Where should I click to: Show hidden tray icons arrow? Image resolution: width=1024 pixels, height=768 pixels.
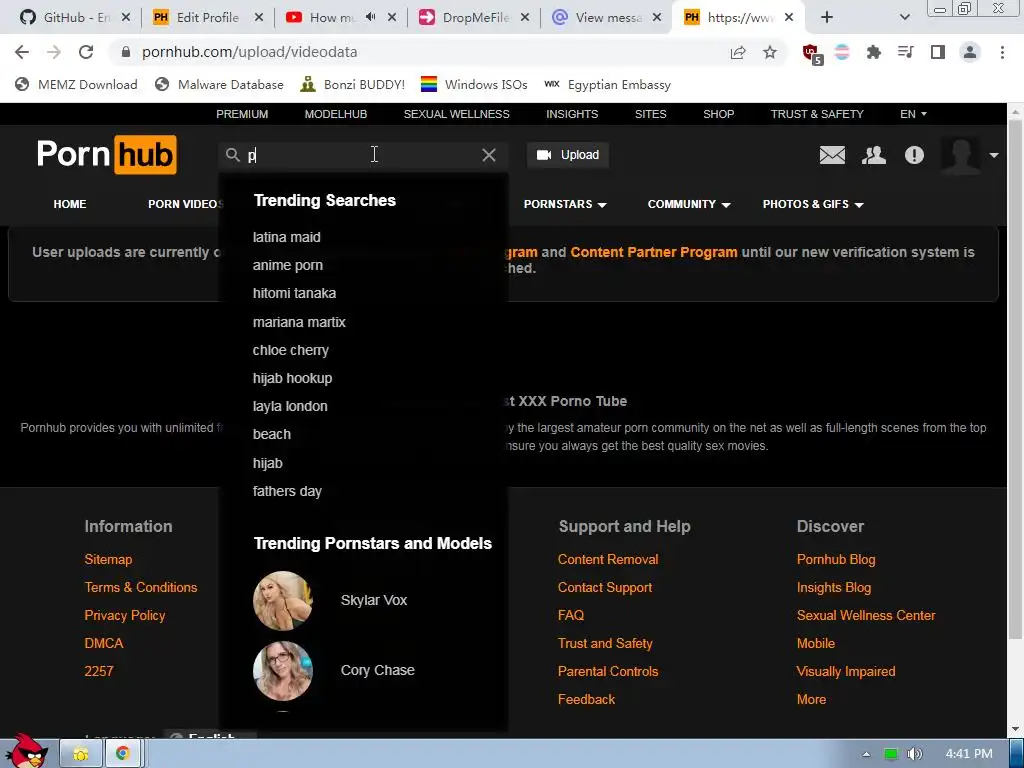[x=867, y=754]
